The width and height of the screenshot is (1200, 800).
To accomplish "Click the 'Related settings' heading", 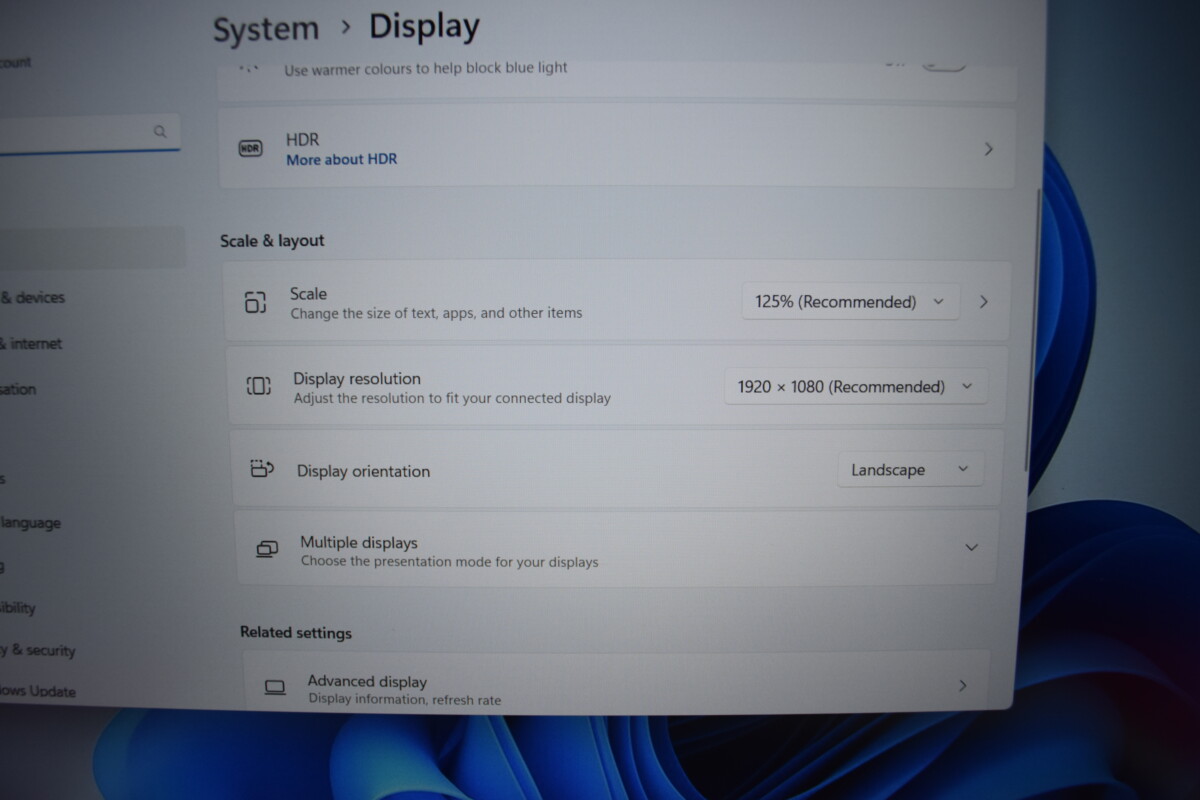I will pos(296,633).
